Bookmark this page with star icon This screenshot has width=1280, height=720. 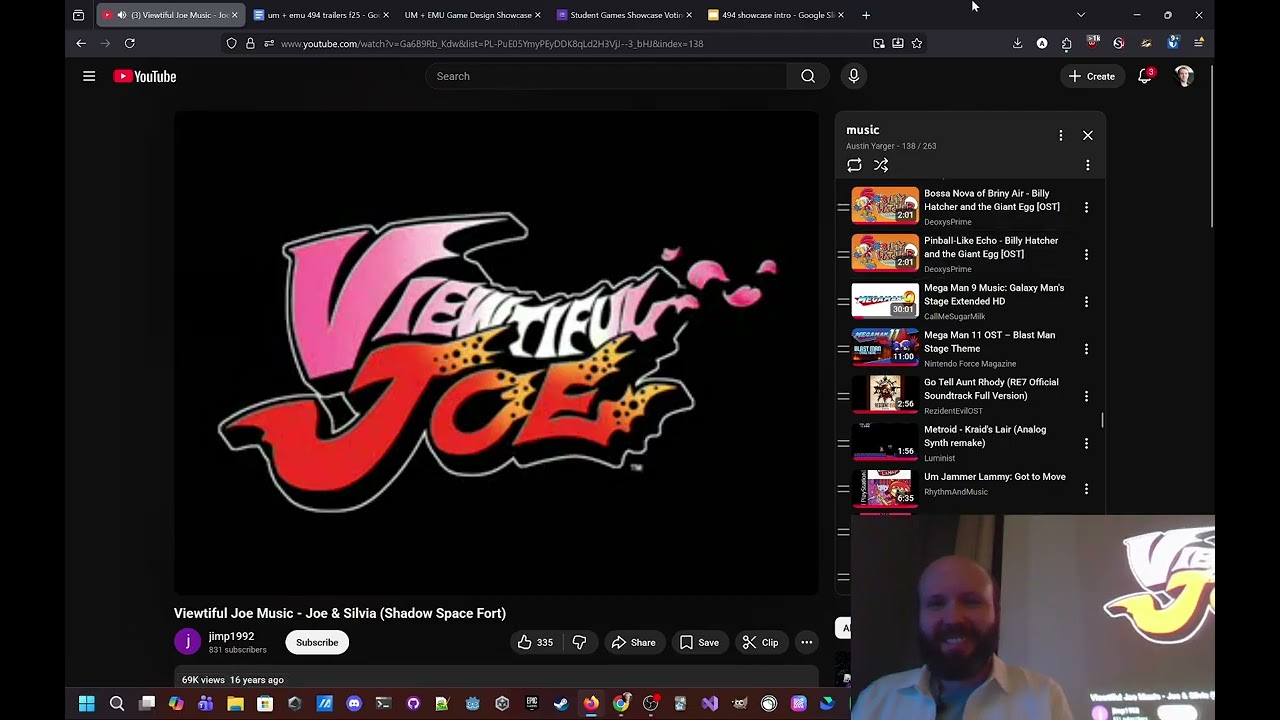coord(917,43)
